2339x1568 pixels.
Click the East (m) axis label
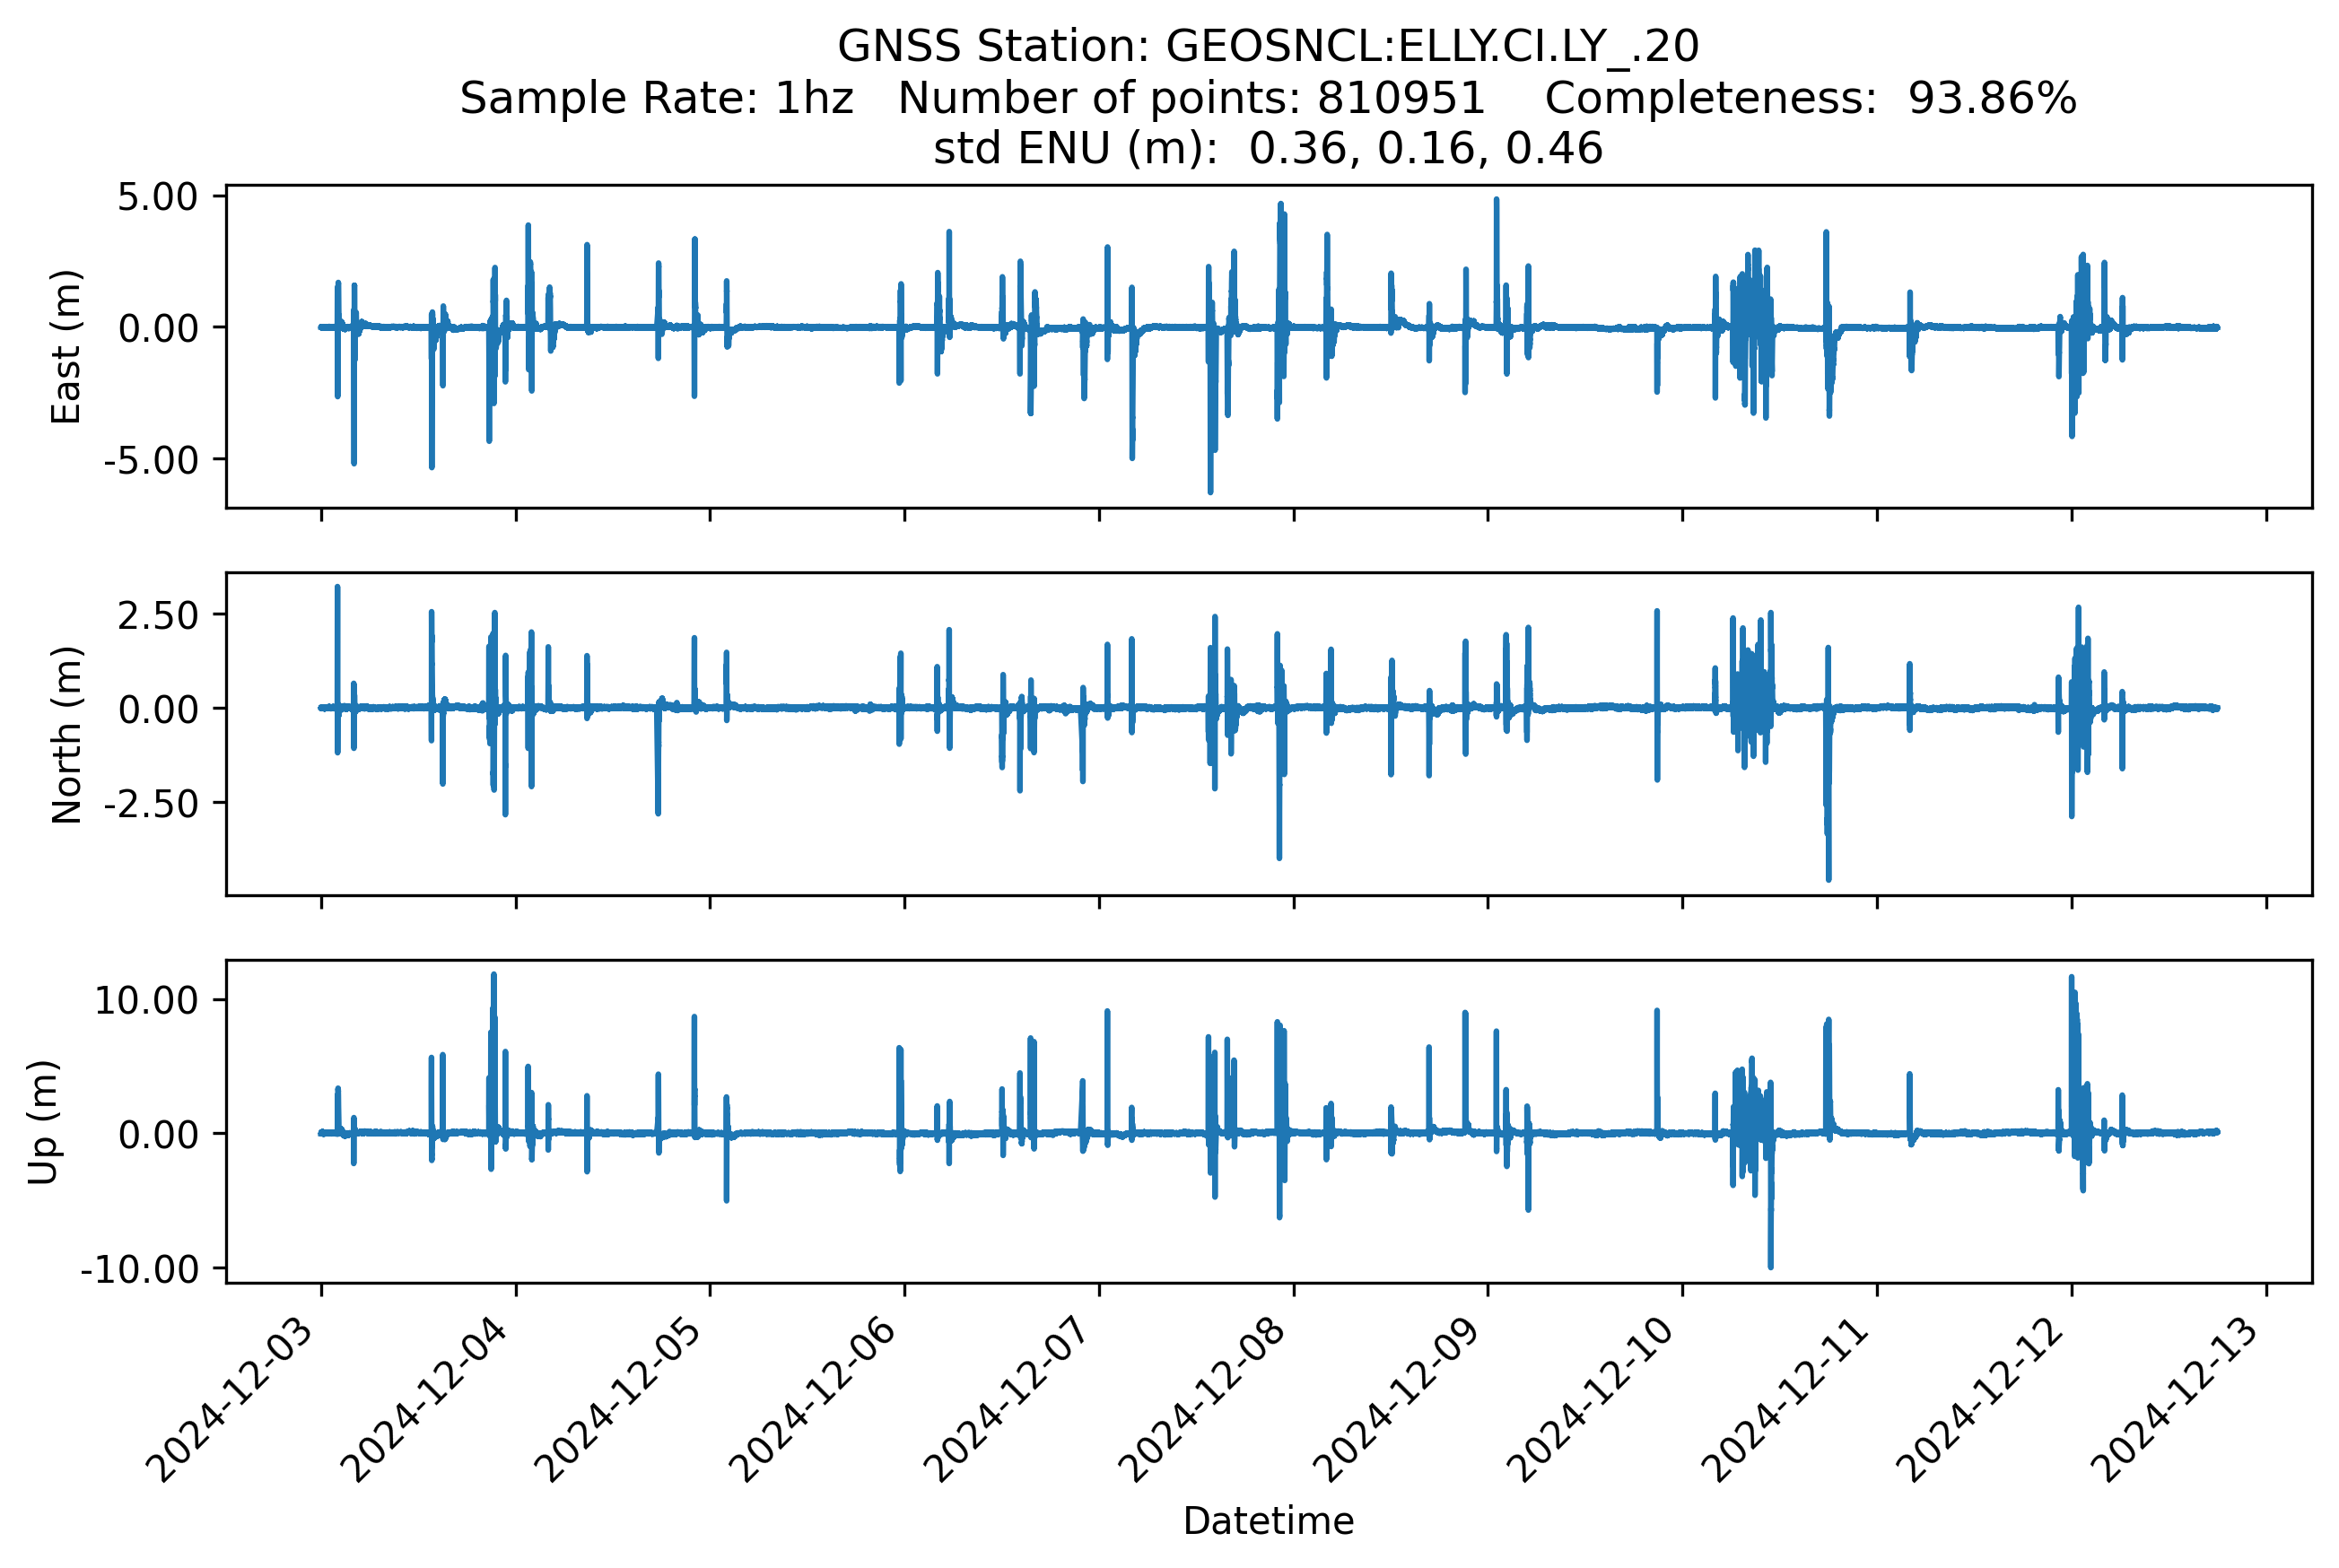(x=66, y=347)
